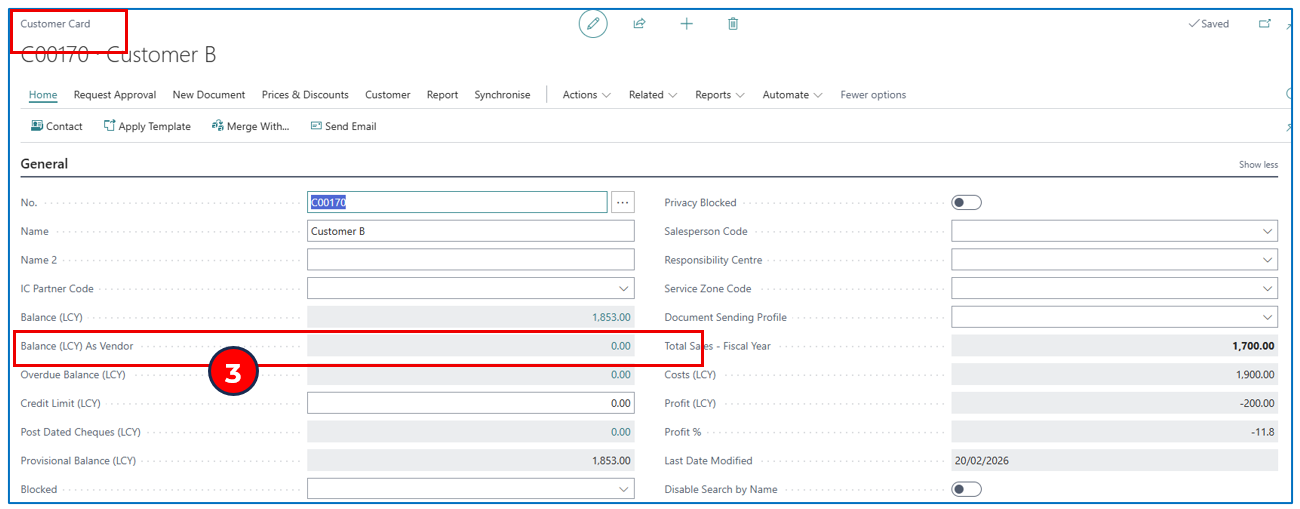Image resolution: width=1300 pixels, height=509 pixels.
Task: Select the Prices & Discounts tab
Action: tap(305, 95)
